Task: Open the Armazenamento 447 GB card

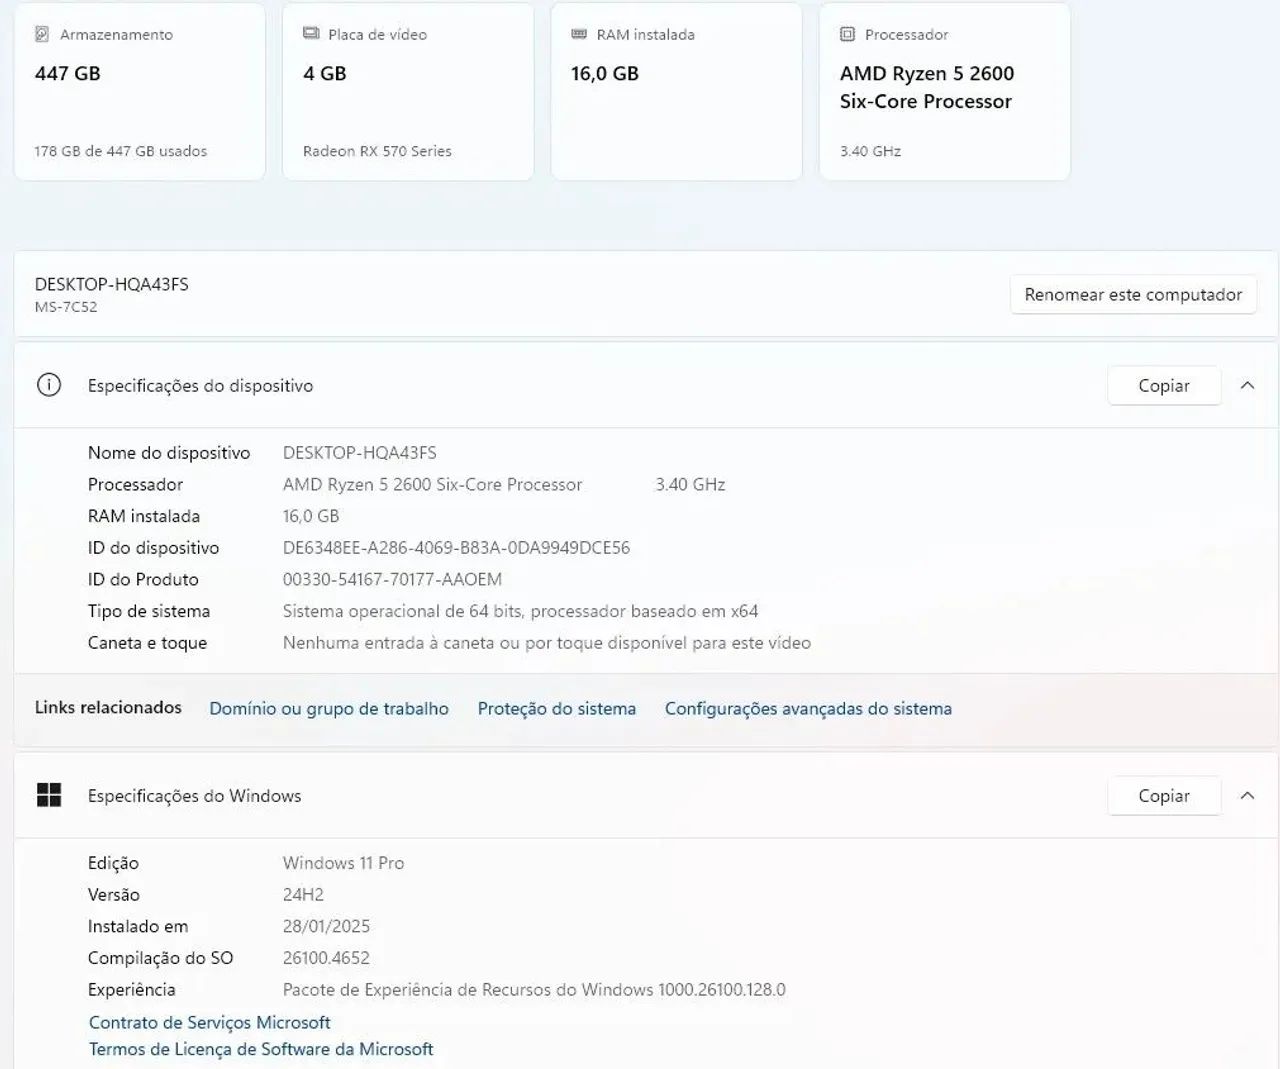Action: click(x=139, y=92)
